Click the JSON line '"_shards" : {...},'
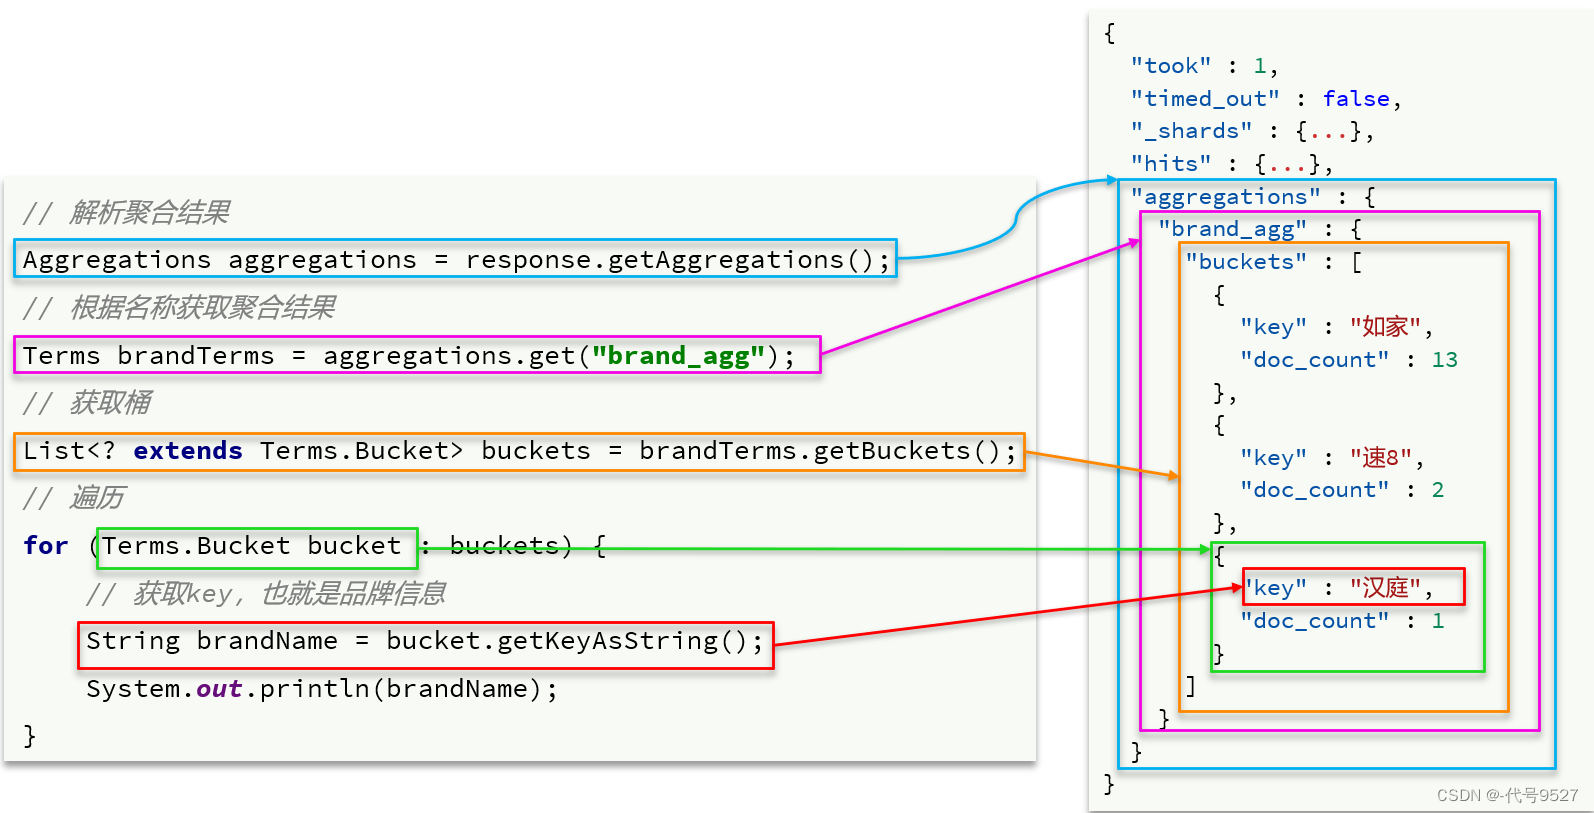The image size is (1594, 813). pyautogui.click(x=1252, y=131)
